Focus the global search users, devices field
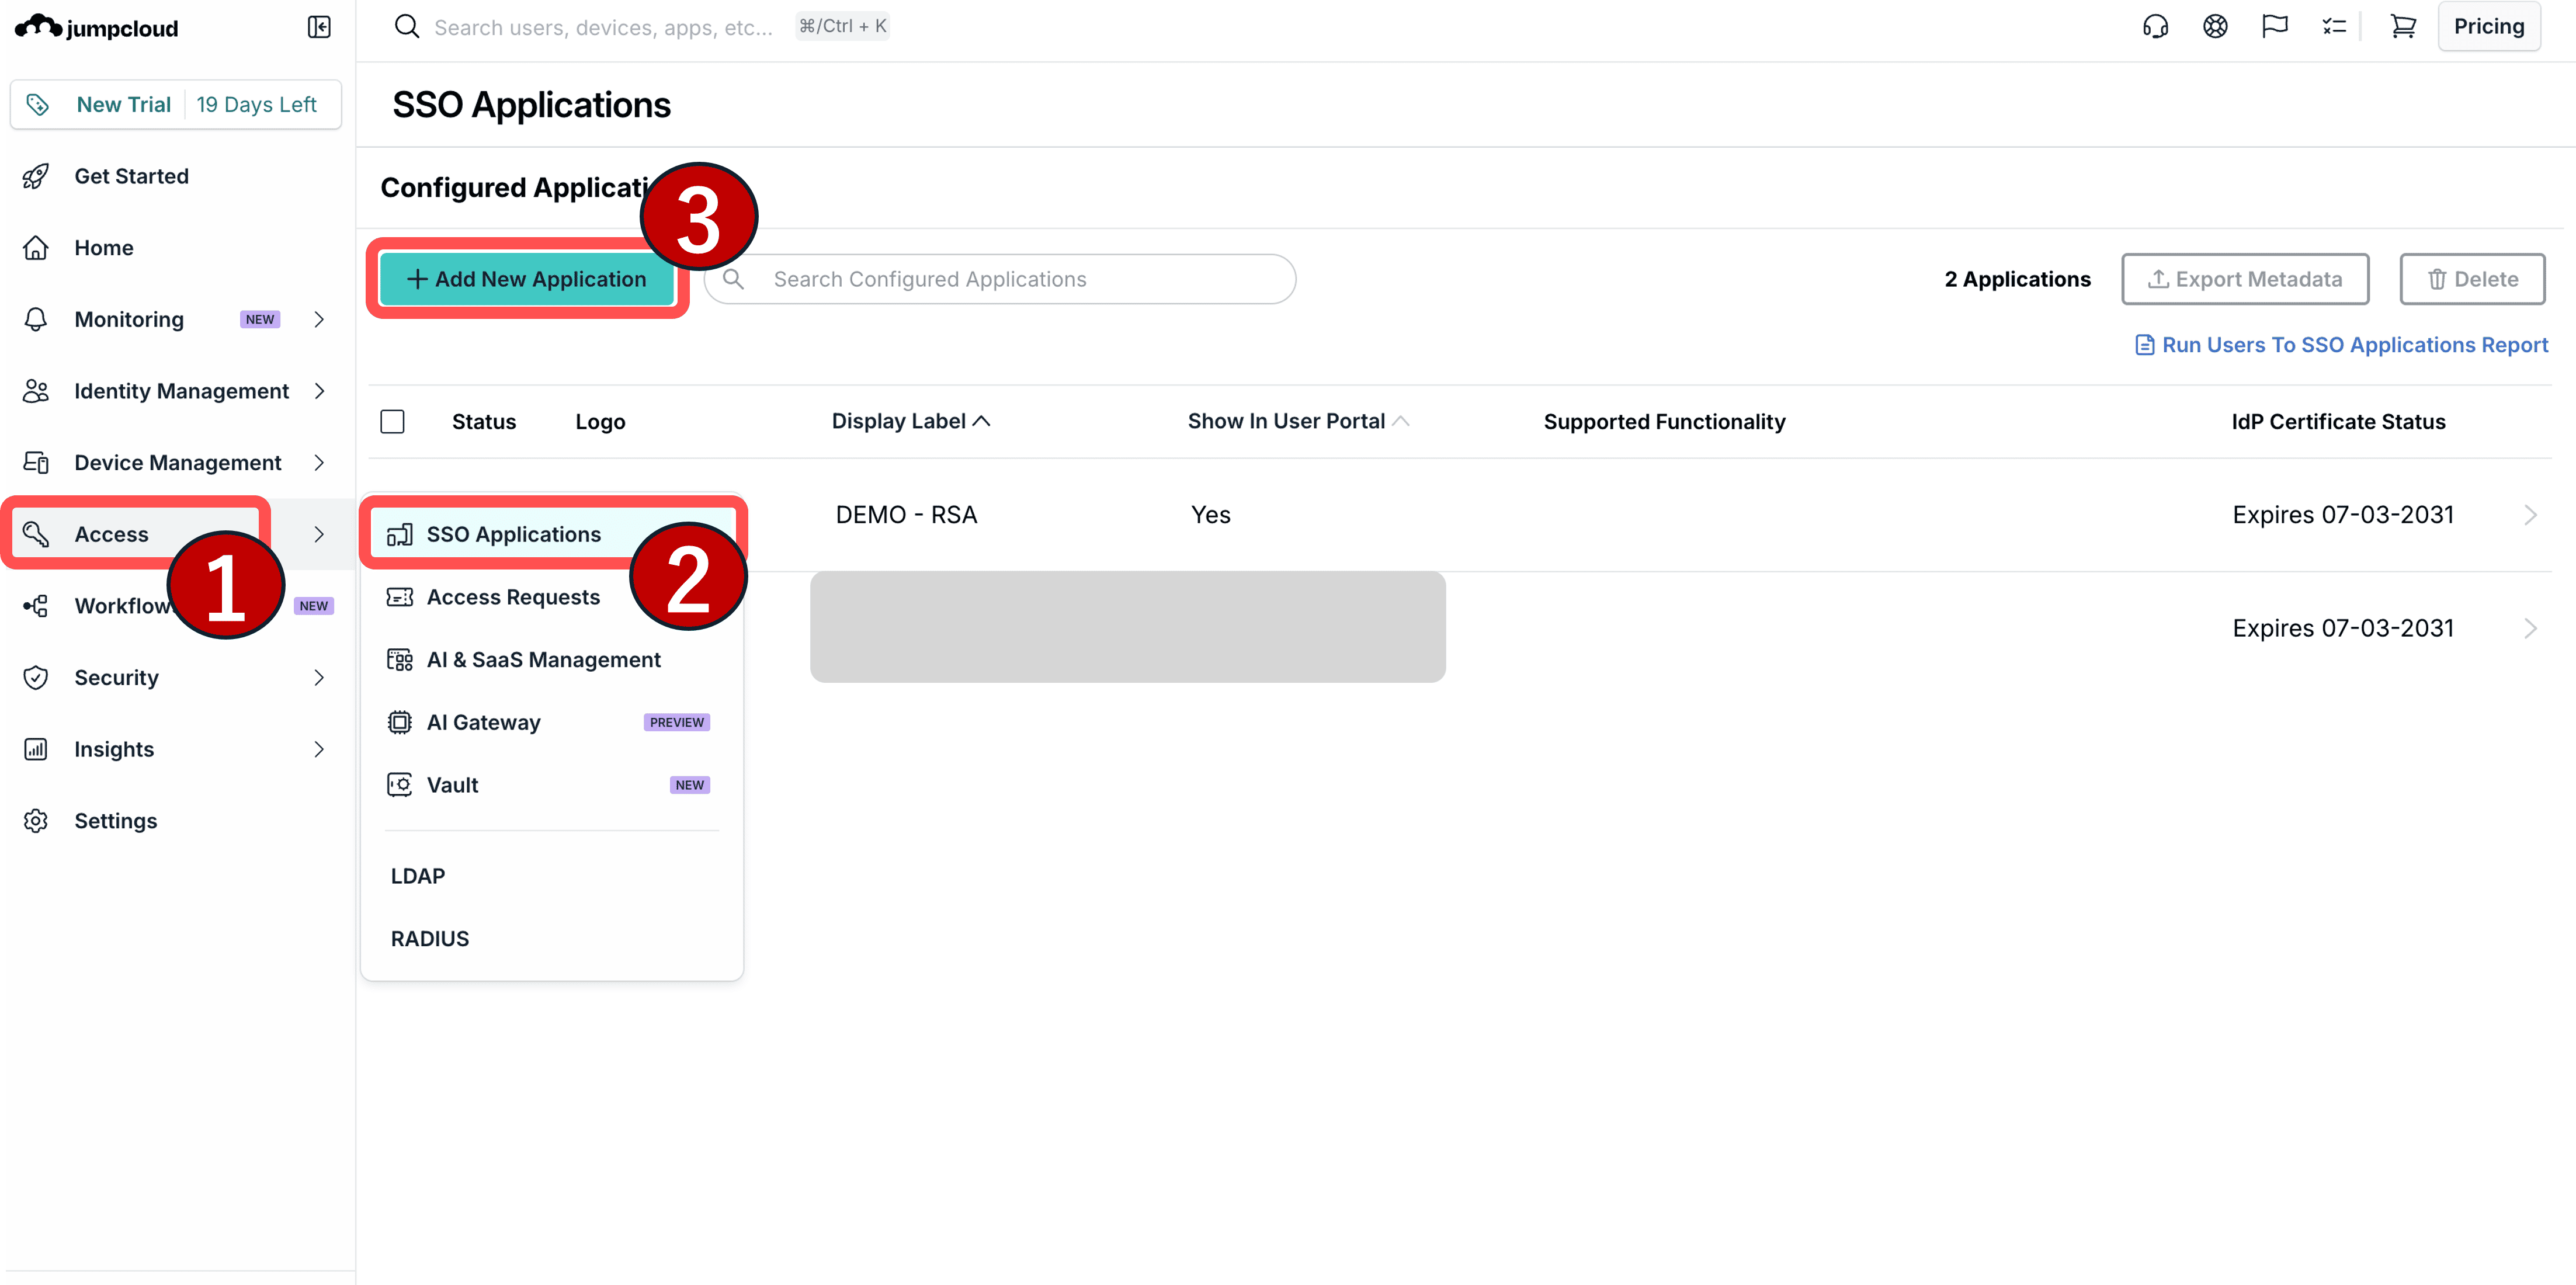The image size is (2576, 1285). 603,27
